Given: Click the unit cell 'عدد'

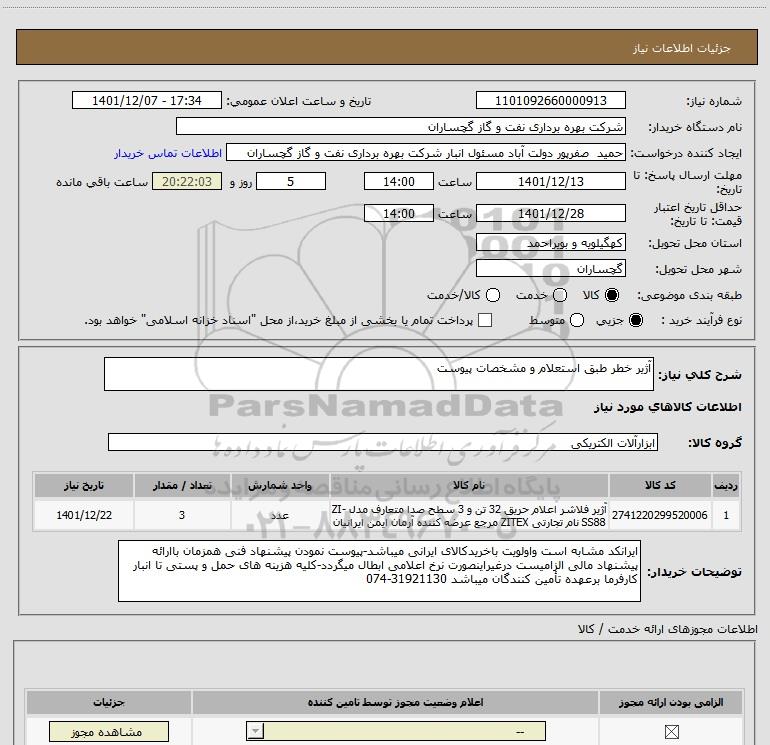Looking at the screenshot, I should 279,515.
